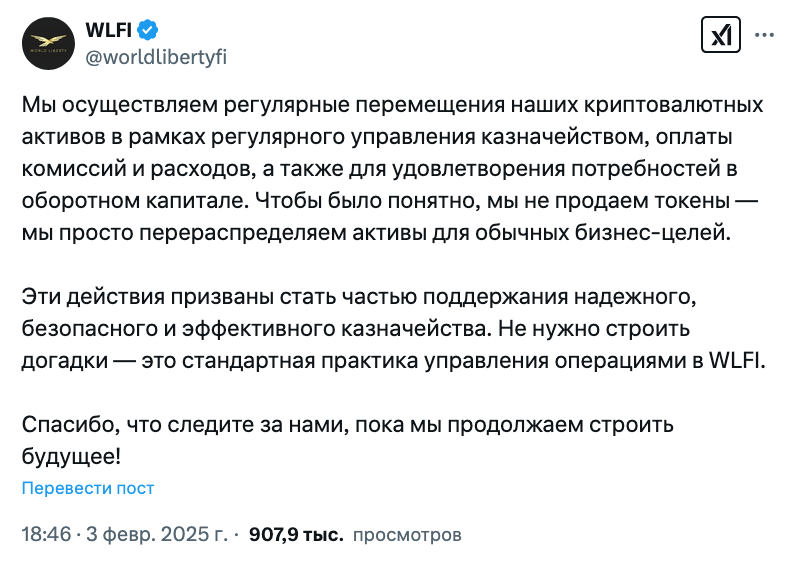Click the "Перевести пост" link
The height and width of the screenshot is (562, 797).
88,488
